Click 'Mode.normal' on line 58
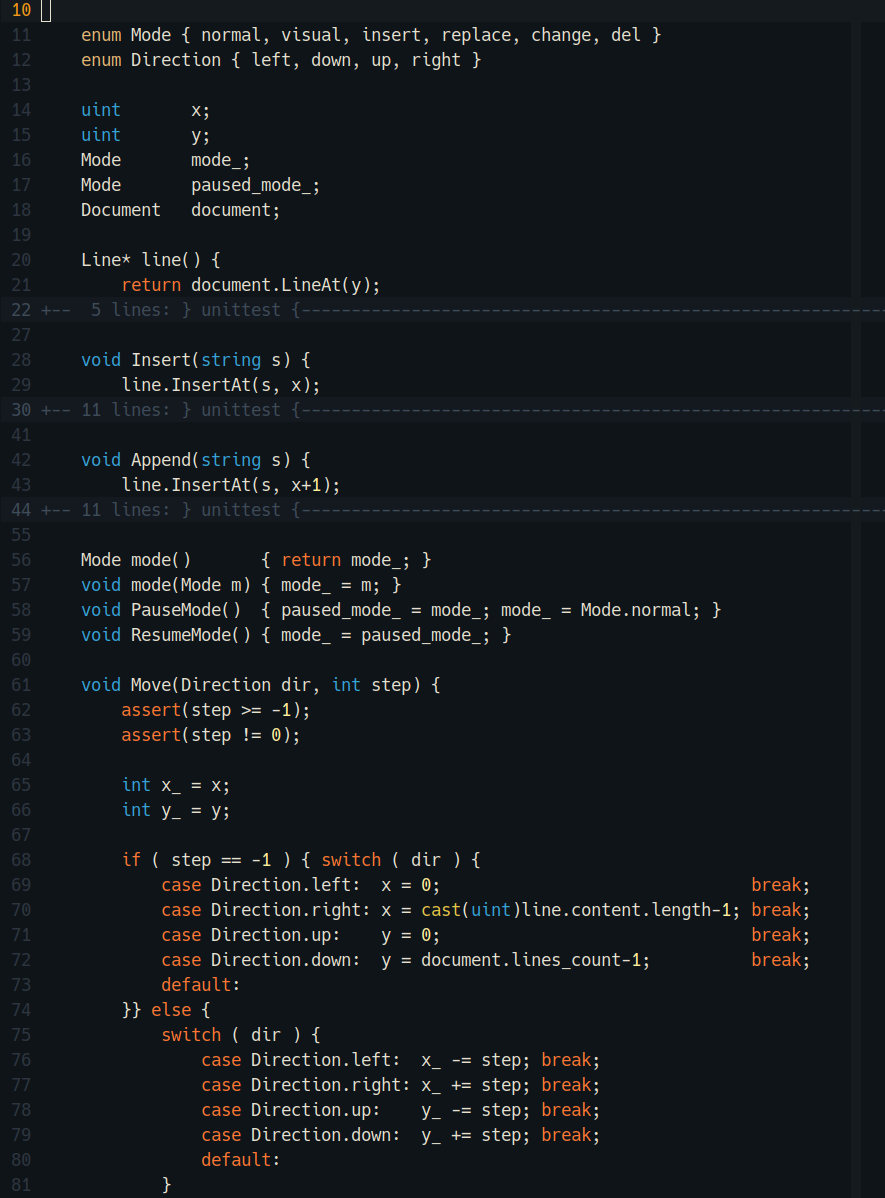The height and width of the screenshot is (1198, 885). point(635,610)
